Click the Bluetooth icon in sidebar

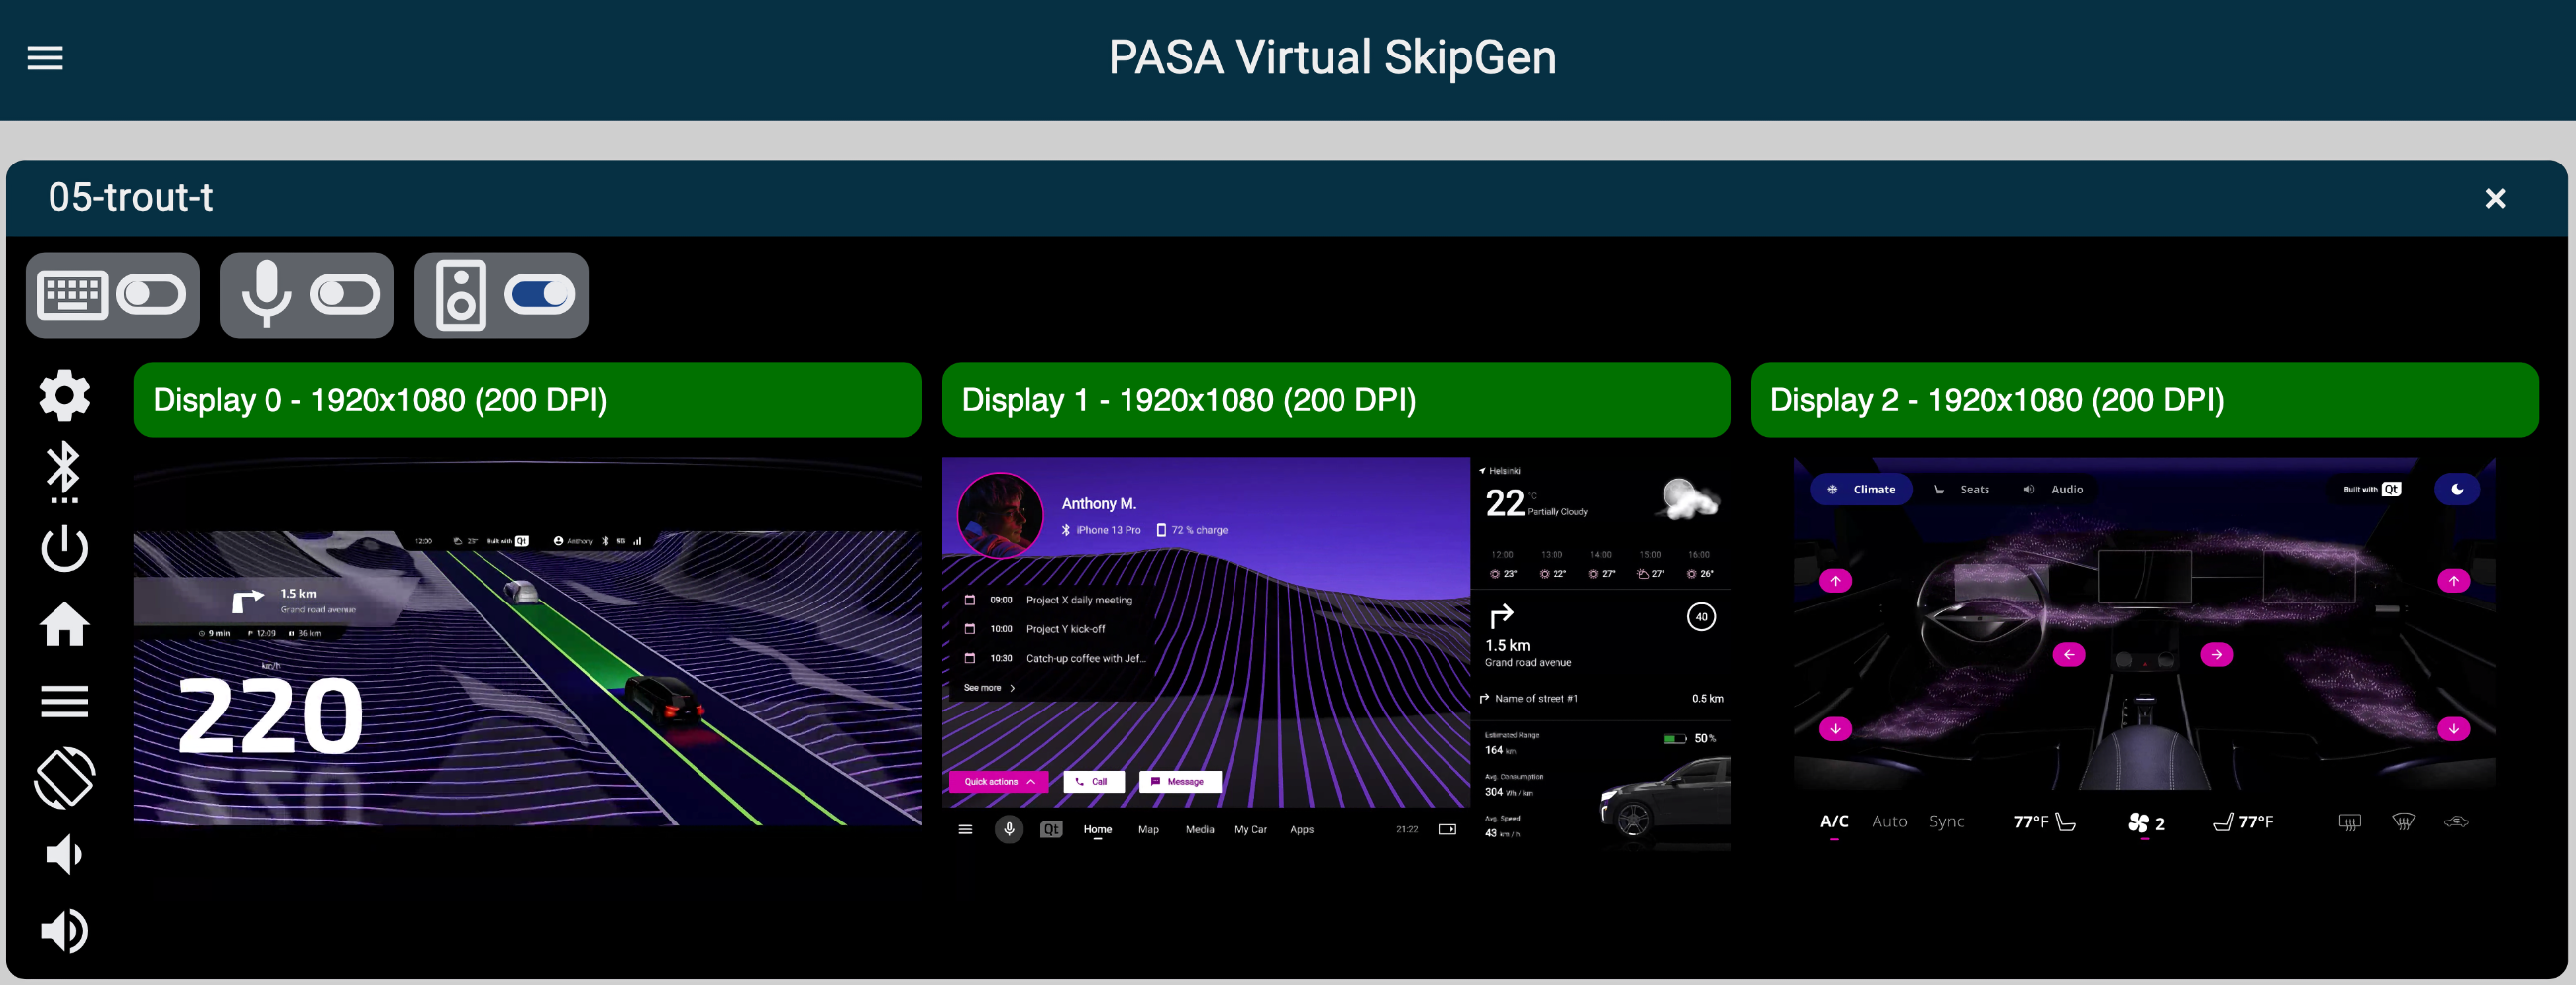tap(64, 471)
